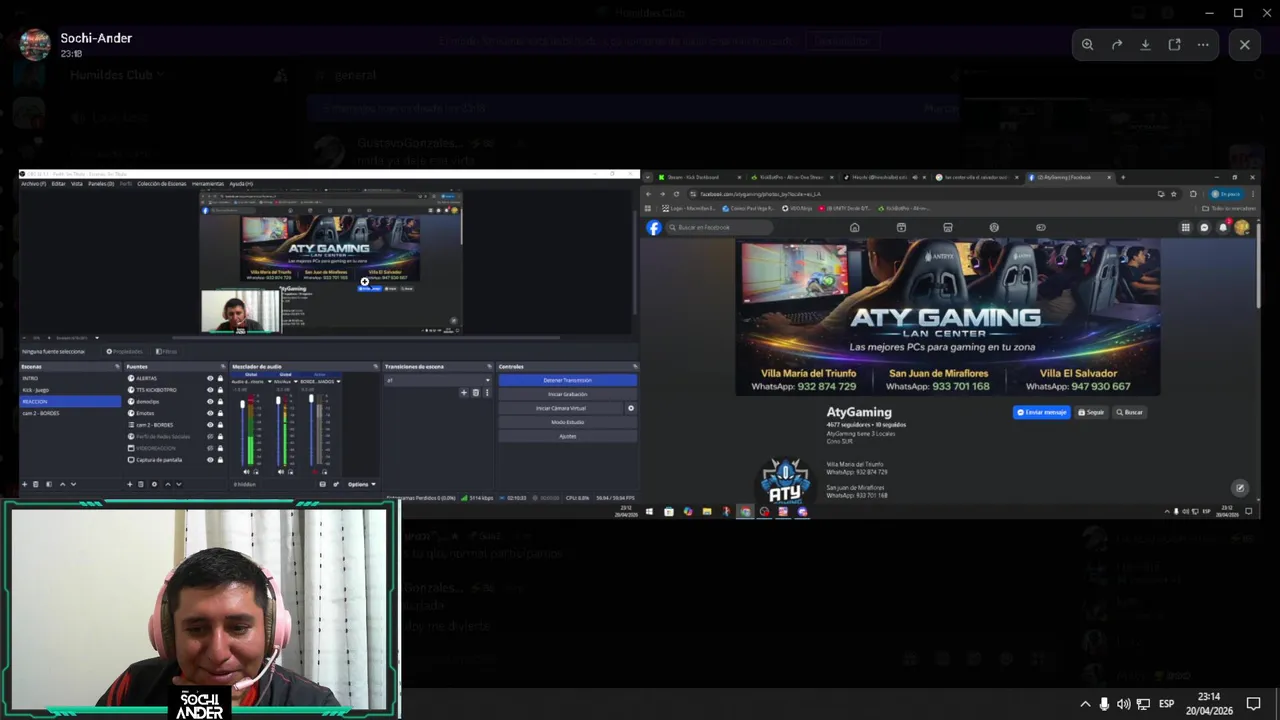Select cam 2 - BORDES scene in Escenas list
Screen dimensions: 1280x720
point(70,413)
